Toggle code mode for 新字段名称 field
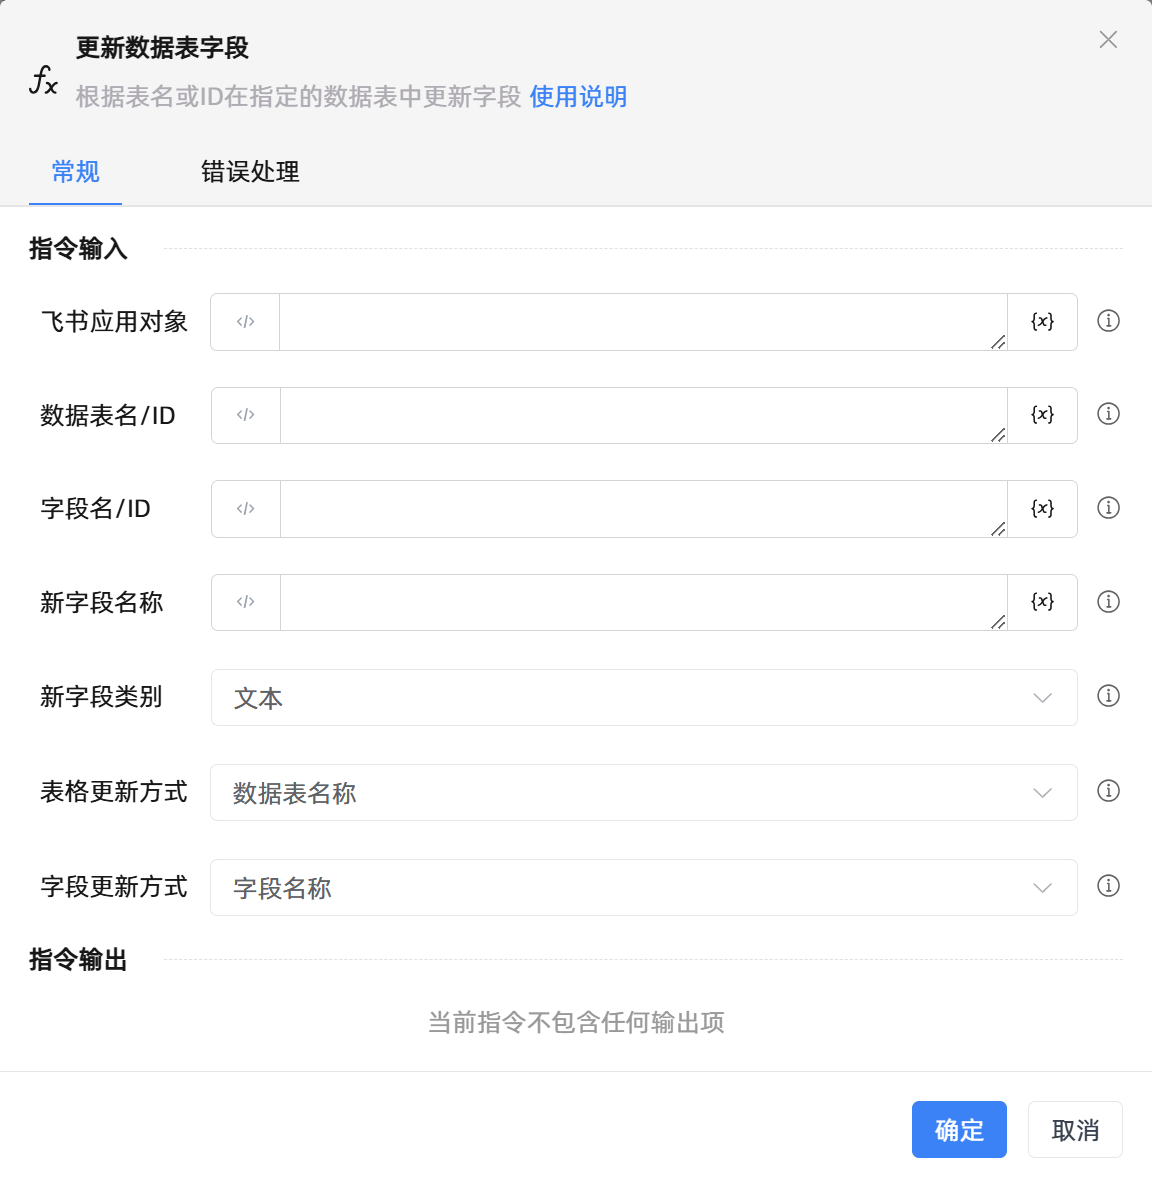This screenshot has height=1186, width=1152. (x=245, y=602)
